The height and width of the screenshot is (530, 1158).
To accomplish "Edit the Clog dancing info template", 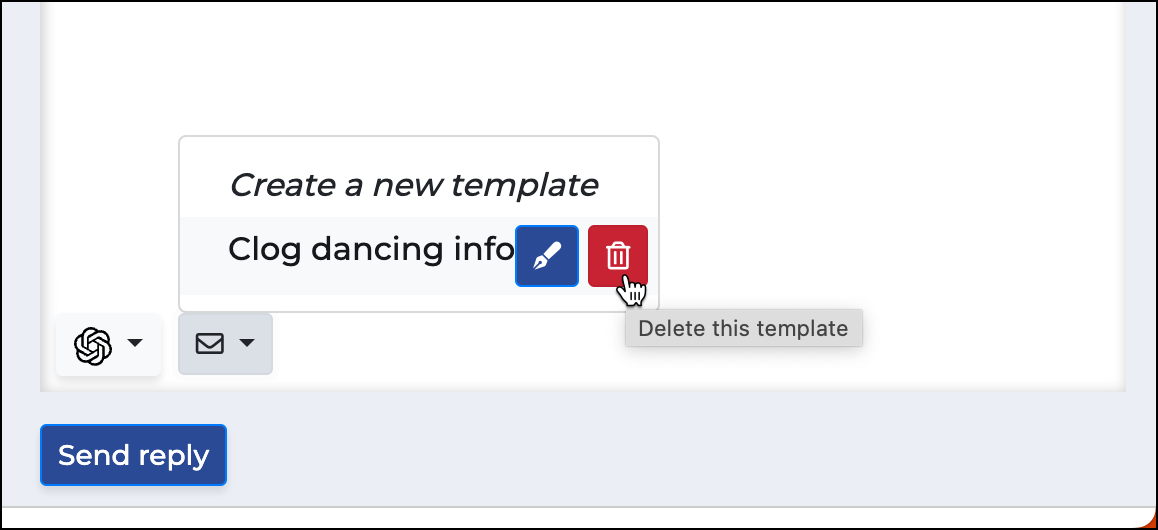I will pyautogui.click(x=547, y=255).
